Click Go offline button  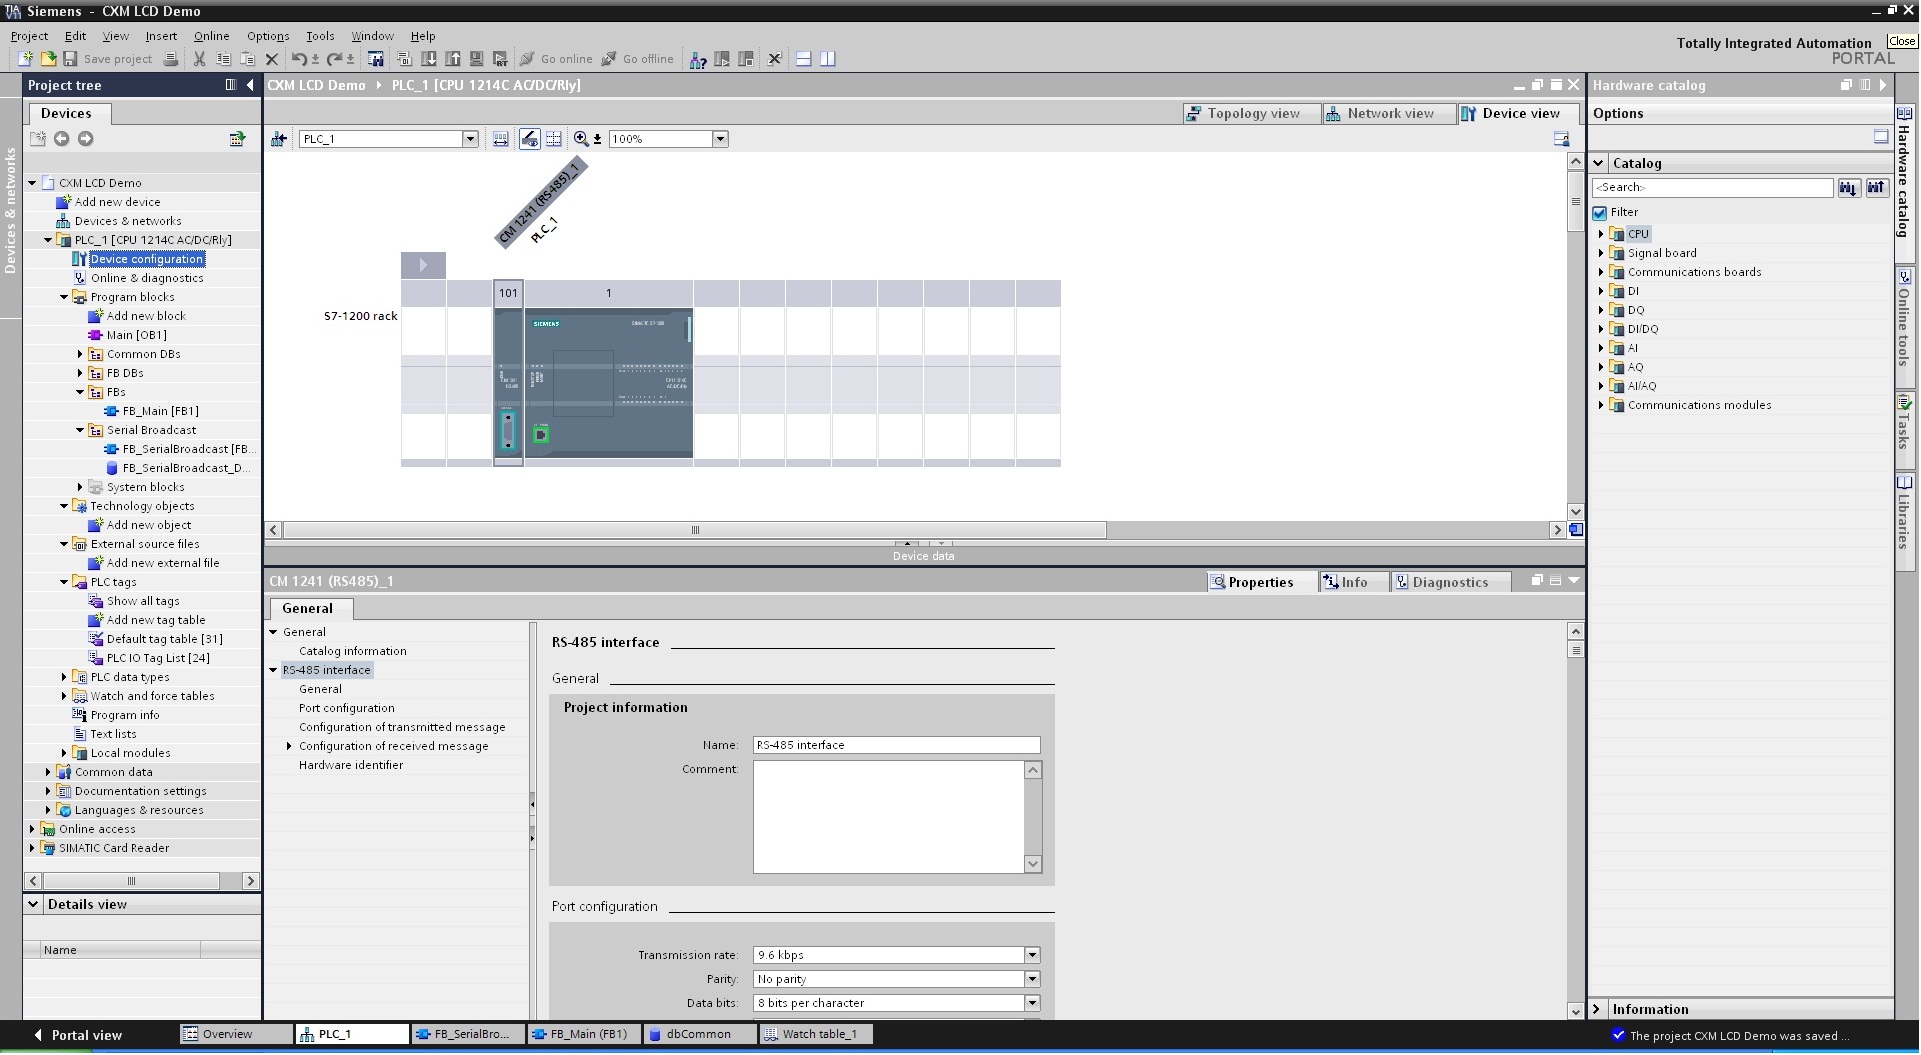point(637,59)
